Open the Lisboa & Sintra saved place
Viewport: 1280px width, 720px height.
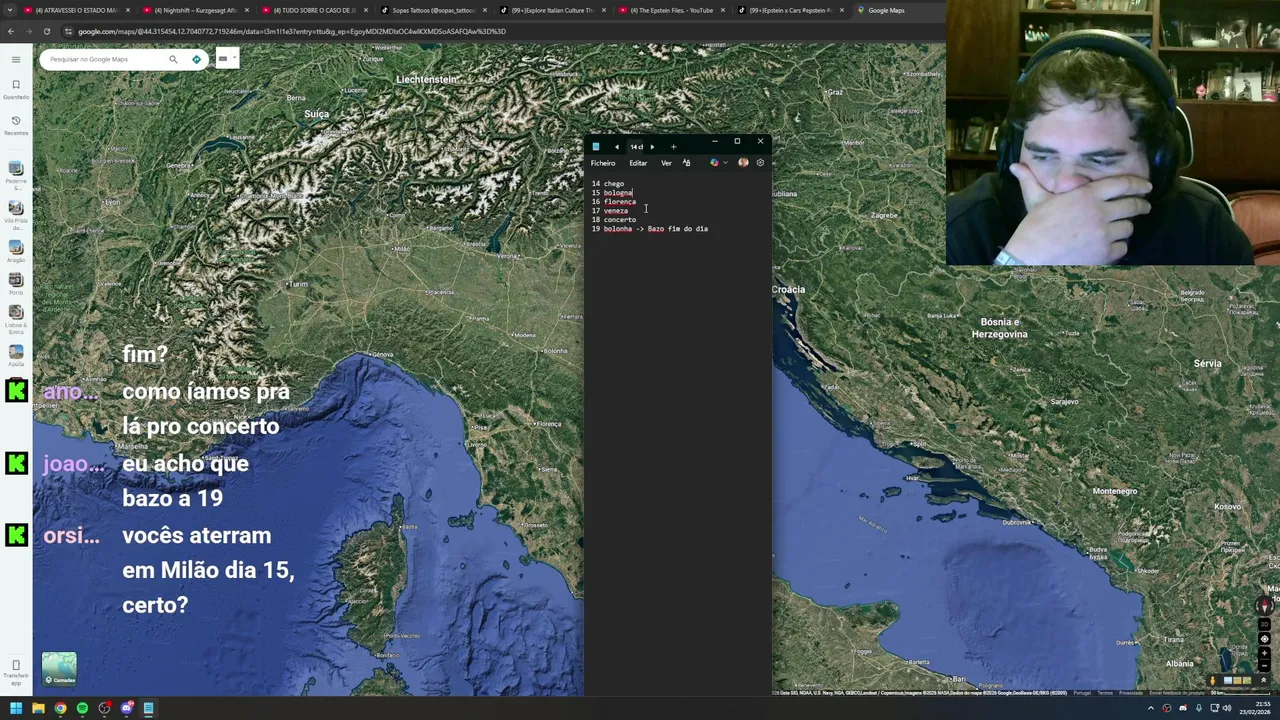[x=16, y=319]
